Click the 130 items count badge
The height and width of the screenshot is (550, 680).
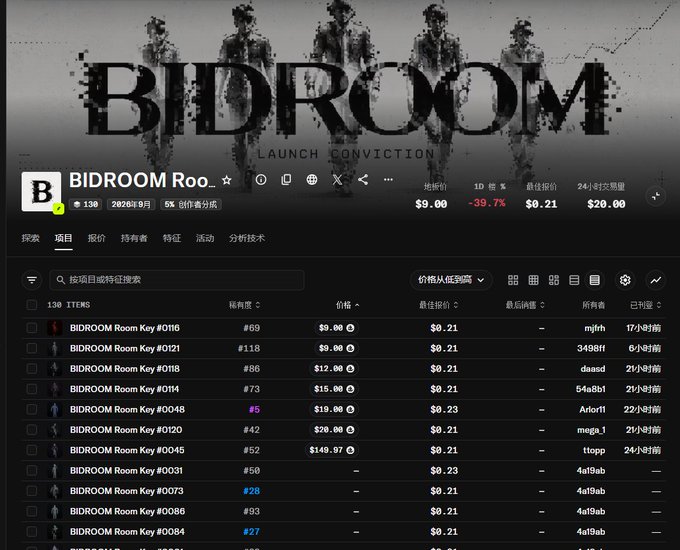coord(85,204)
